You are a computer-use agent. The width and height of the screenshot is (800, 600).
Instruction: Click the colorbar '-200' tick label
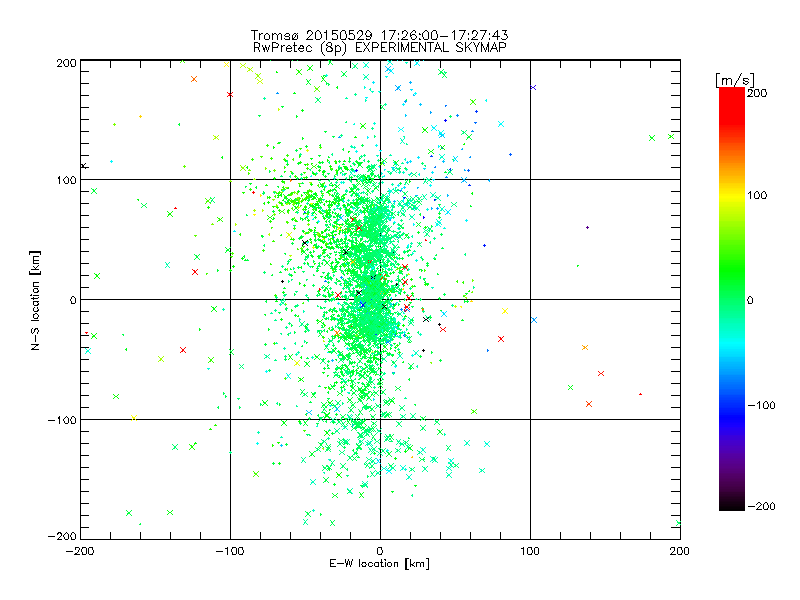tap(761, 507)
